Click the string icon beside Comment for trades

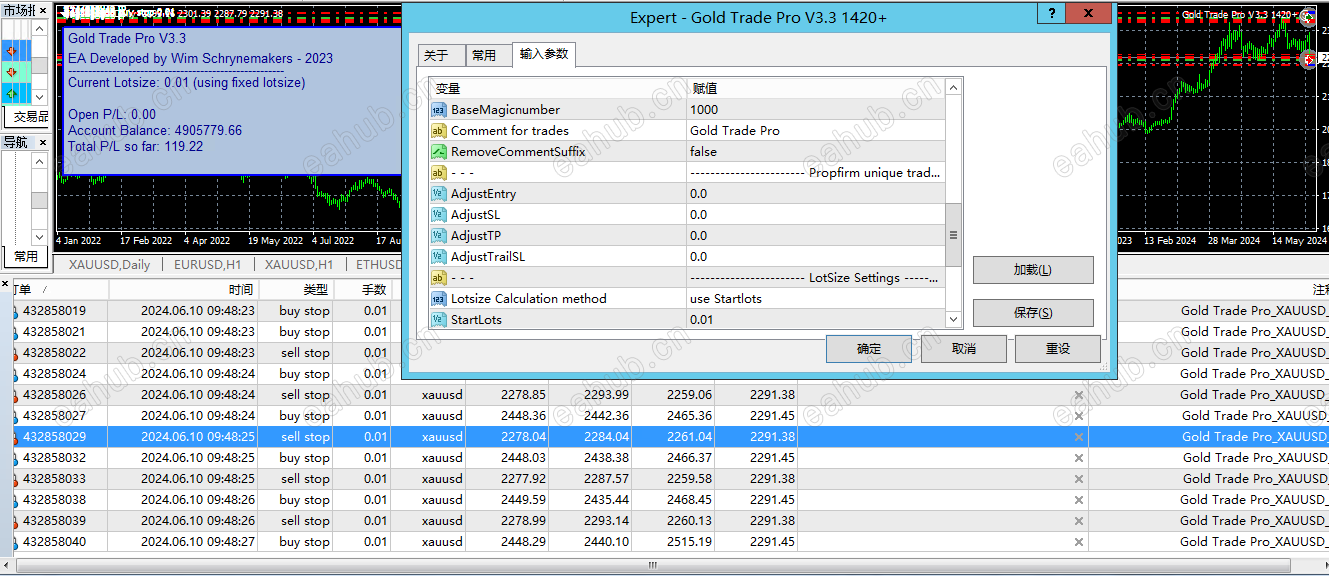point(438,131)
